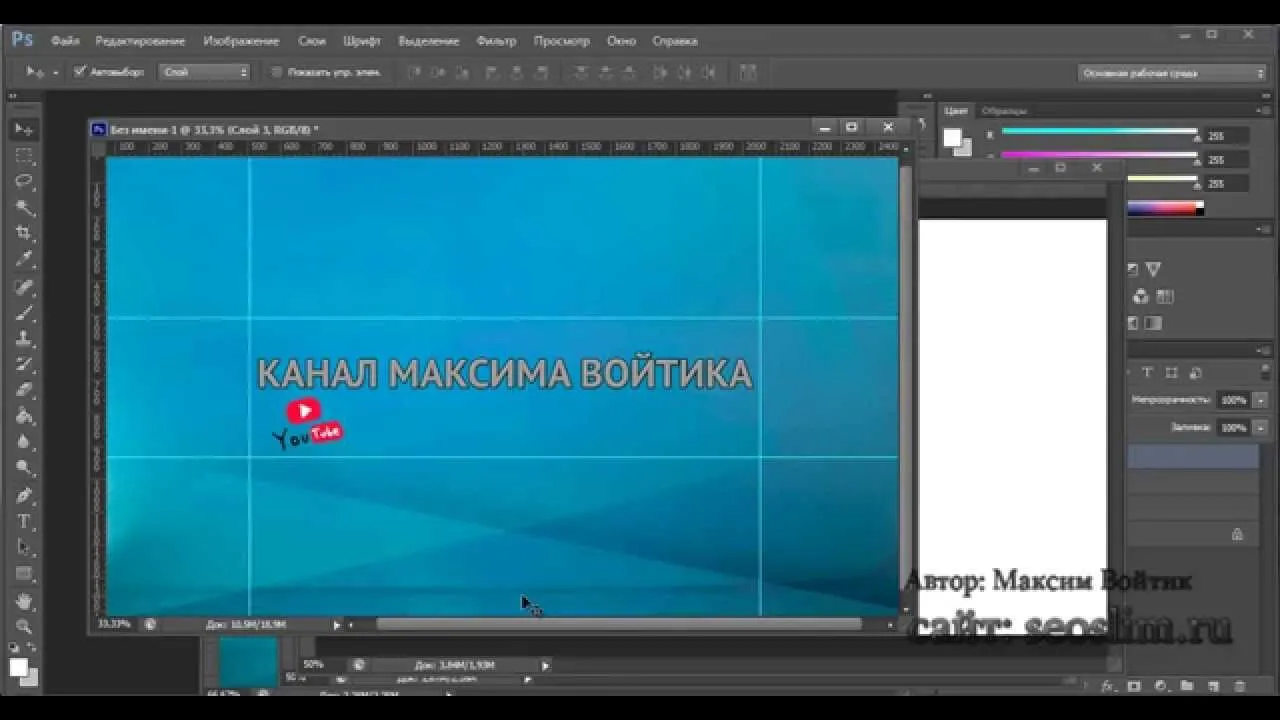Open the Слой auto-select dropdown
Image resolution: width=1280 pixels, height=720 pixels.
[204, 72]
